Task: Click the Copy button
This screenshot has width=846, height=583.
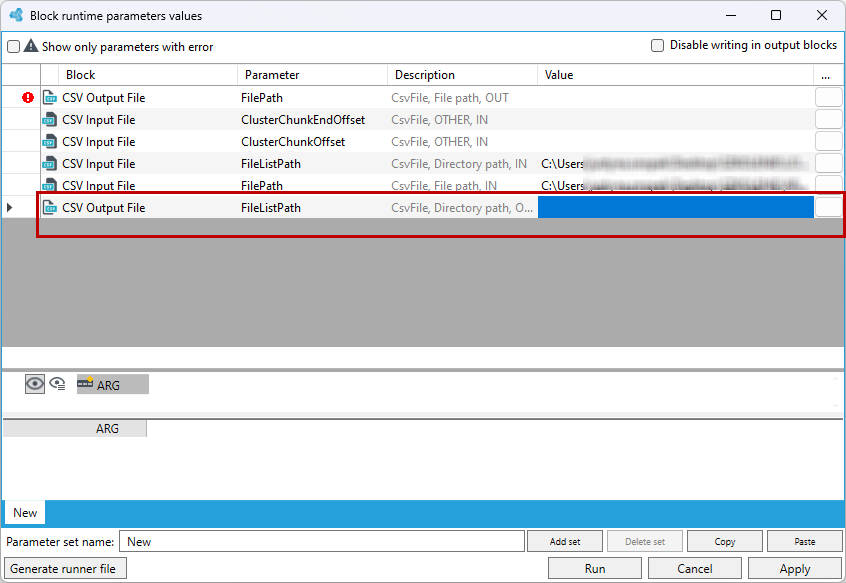Action: (x=725, y=541)
